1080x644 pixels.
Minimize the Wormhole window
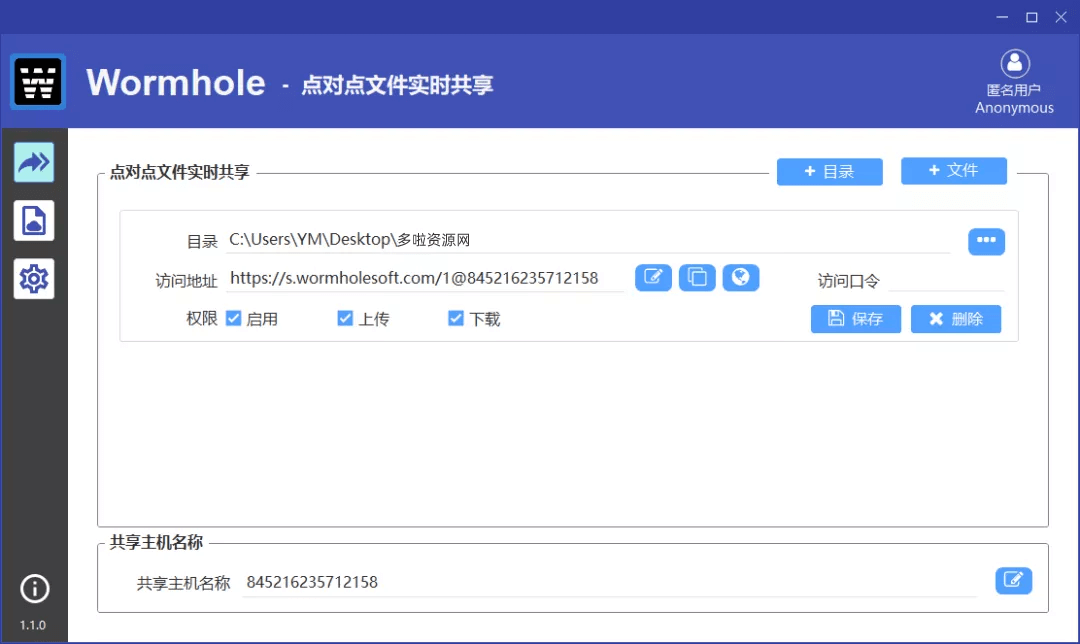tap(1002, 17)
